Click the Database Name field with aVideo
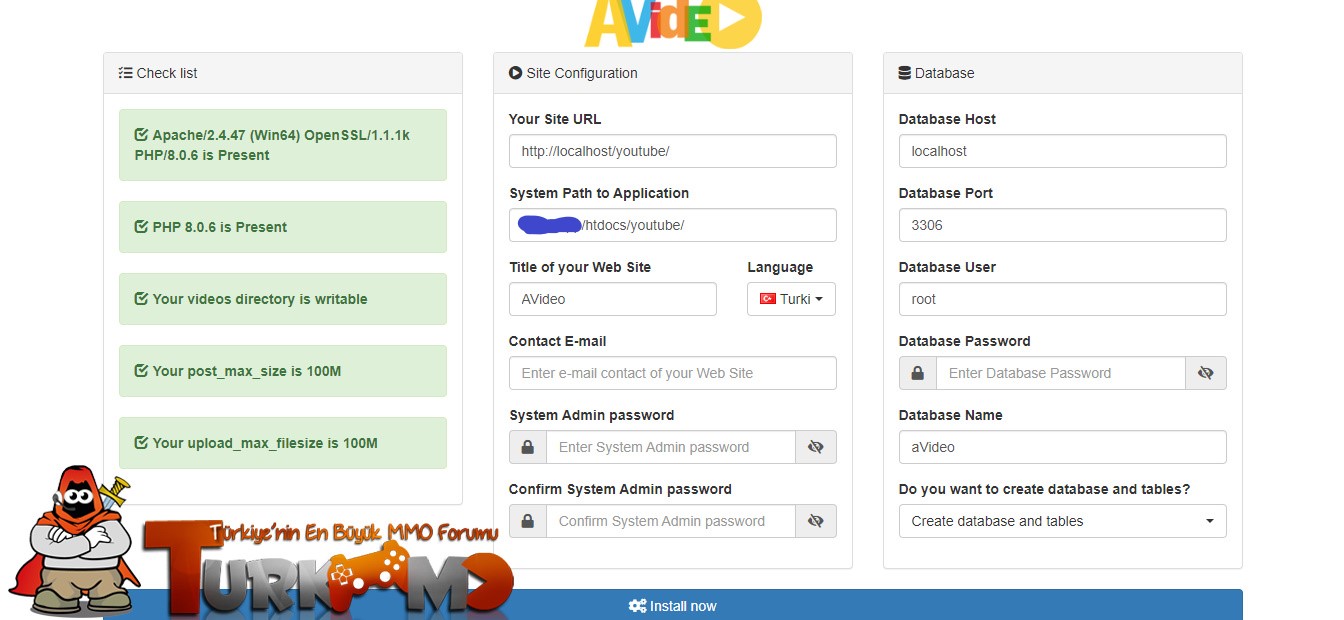Viewport: 1344px width, 620px height. tap(1063, 447)
